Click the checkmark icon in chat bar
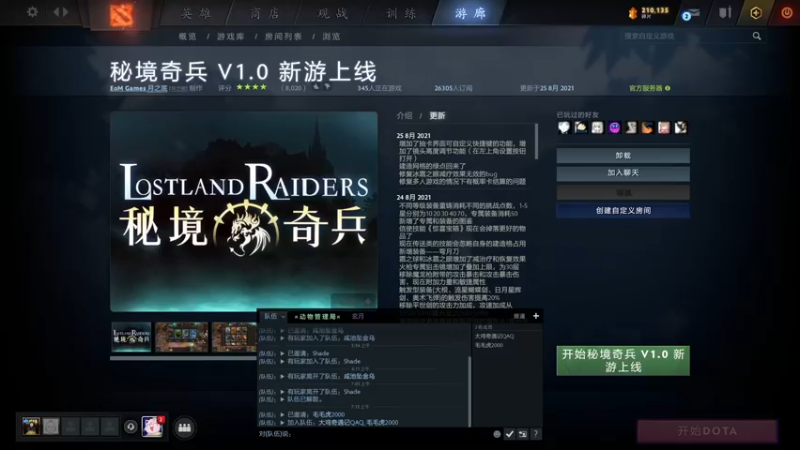Viewport: 800px width, 450px height. point(509,434)
